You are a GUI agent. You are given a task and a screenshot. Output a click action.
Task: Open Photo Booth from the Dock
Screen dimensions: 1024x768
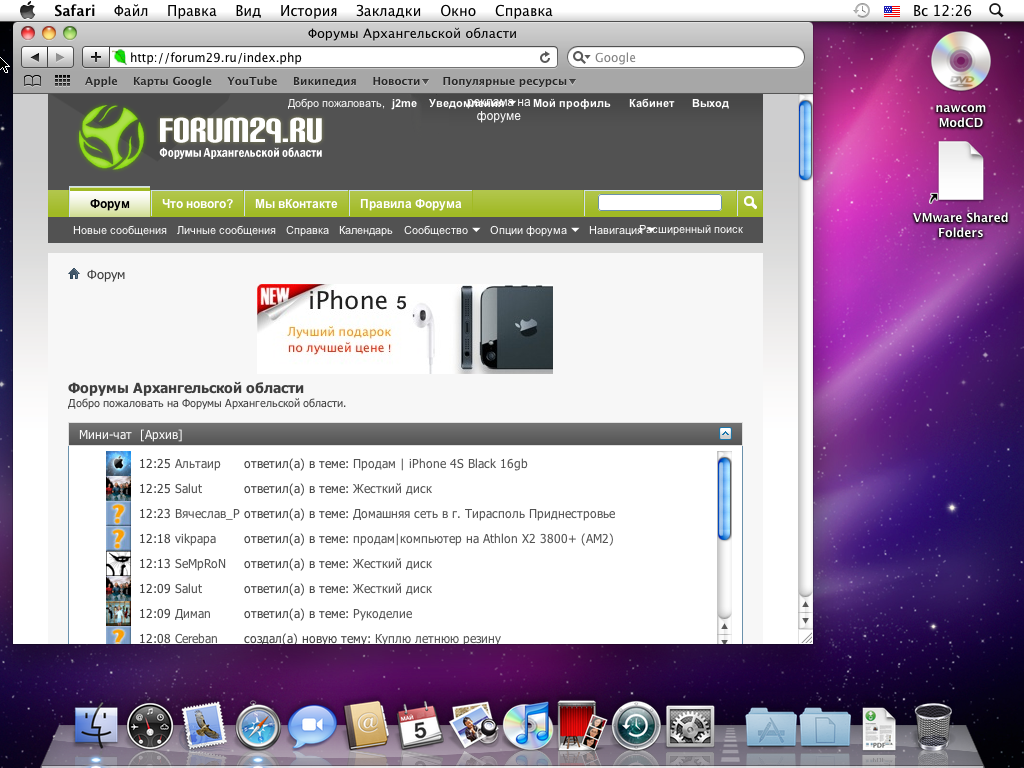(x=581, y=725)
